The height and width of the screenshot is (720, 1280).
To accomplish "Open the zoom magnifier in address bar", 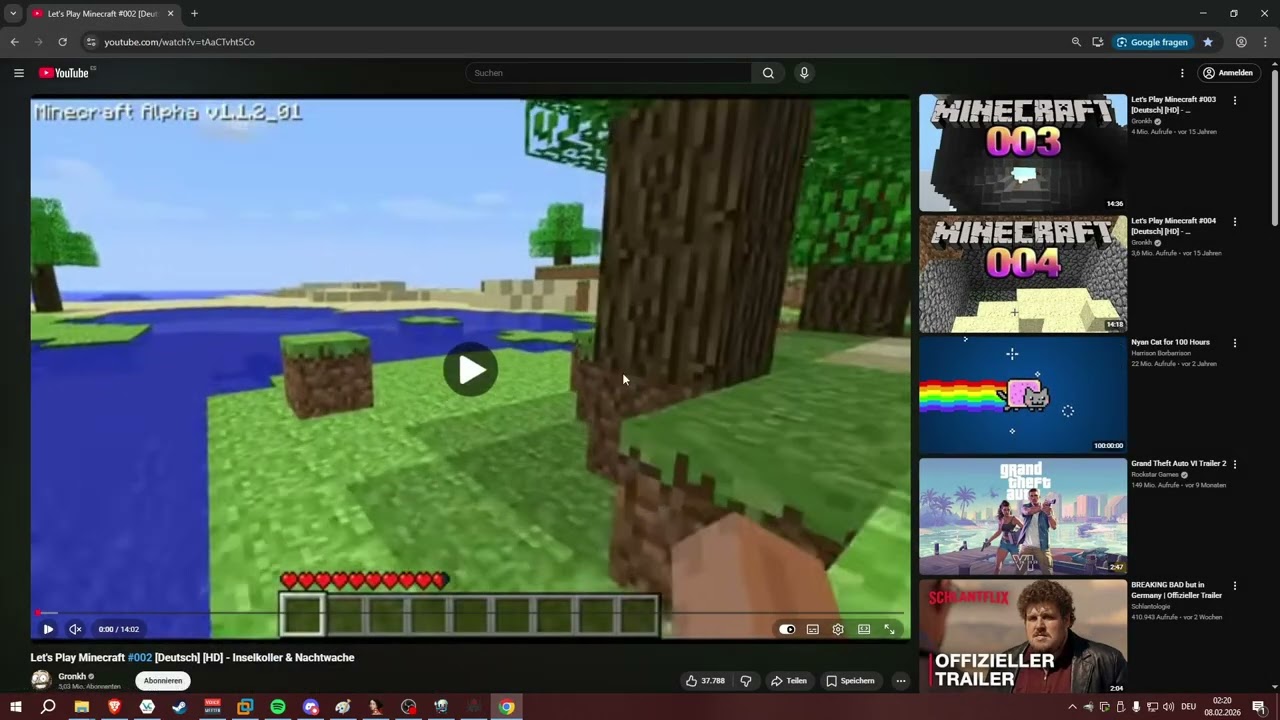I will (x=1076, y=42).
